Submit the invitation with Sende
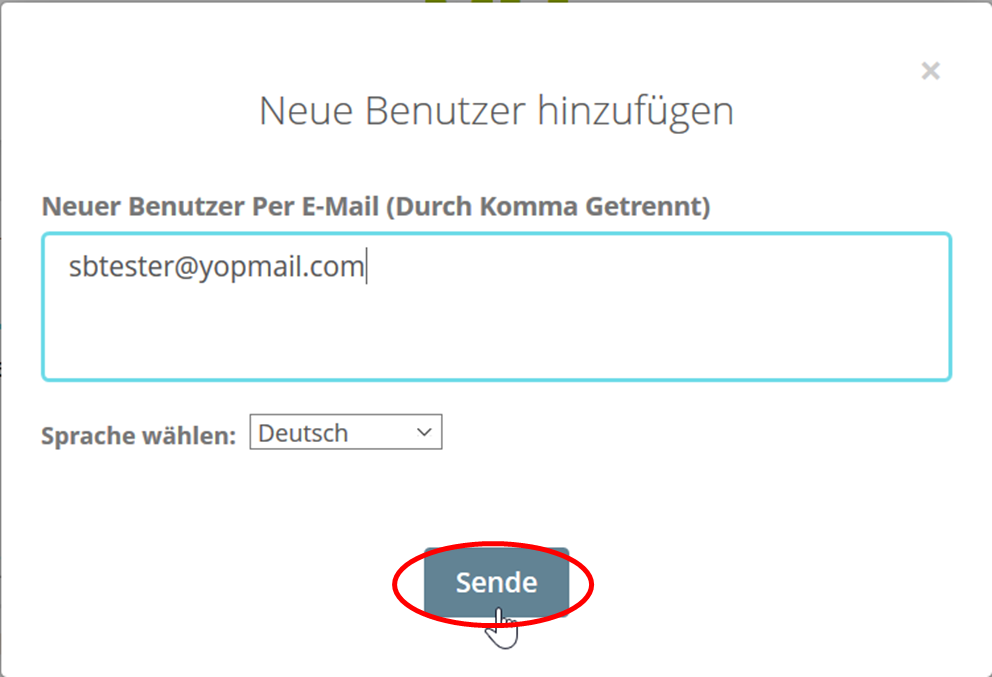 (496, 582)
